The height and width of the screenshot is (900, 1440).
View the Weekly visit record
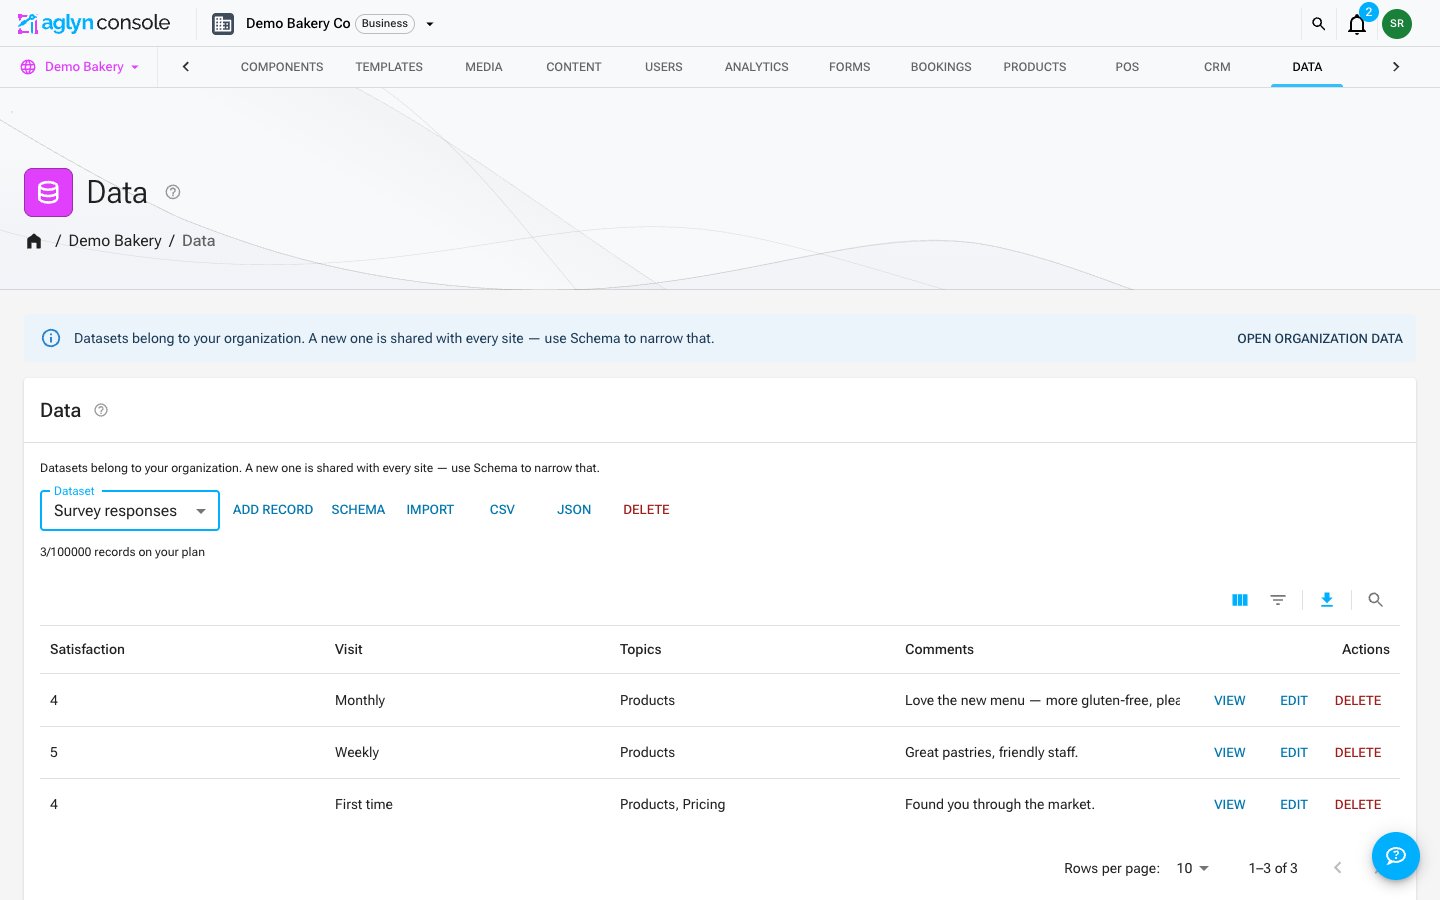click(1230, 753)
